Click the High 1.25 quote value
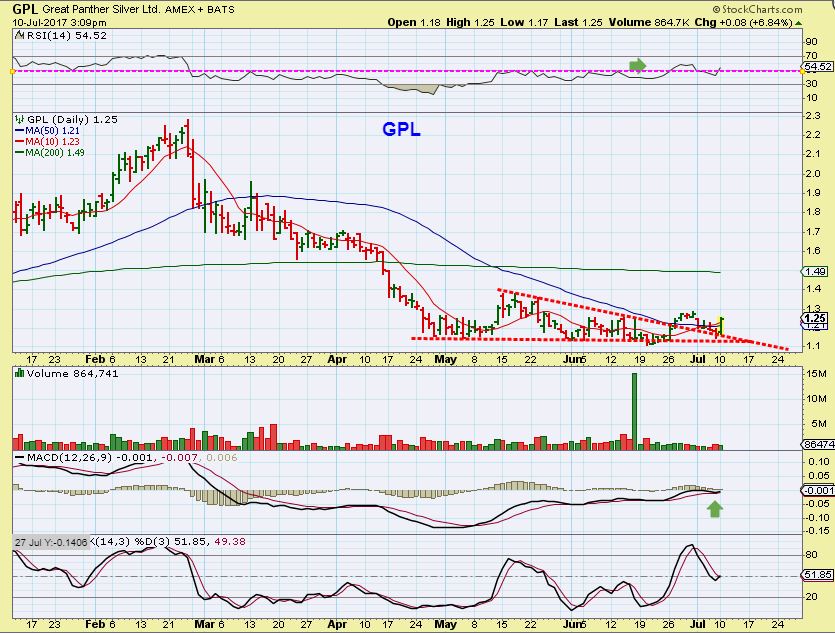The height and width of the screenshot is (634, 835). (470, 22)
